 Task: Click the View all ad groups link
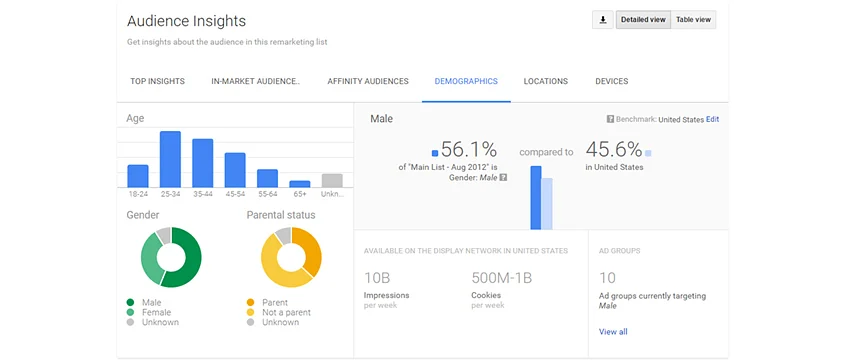pyautogui.click(x=613, y=332)
